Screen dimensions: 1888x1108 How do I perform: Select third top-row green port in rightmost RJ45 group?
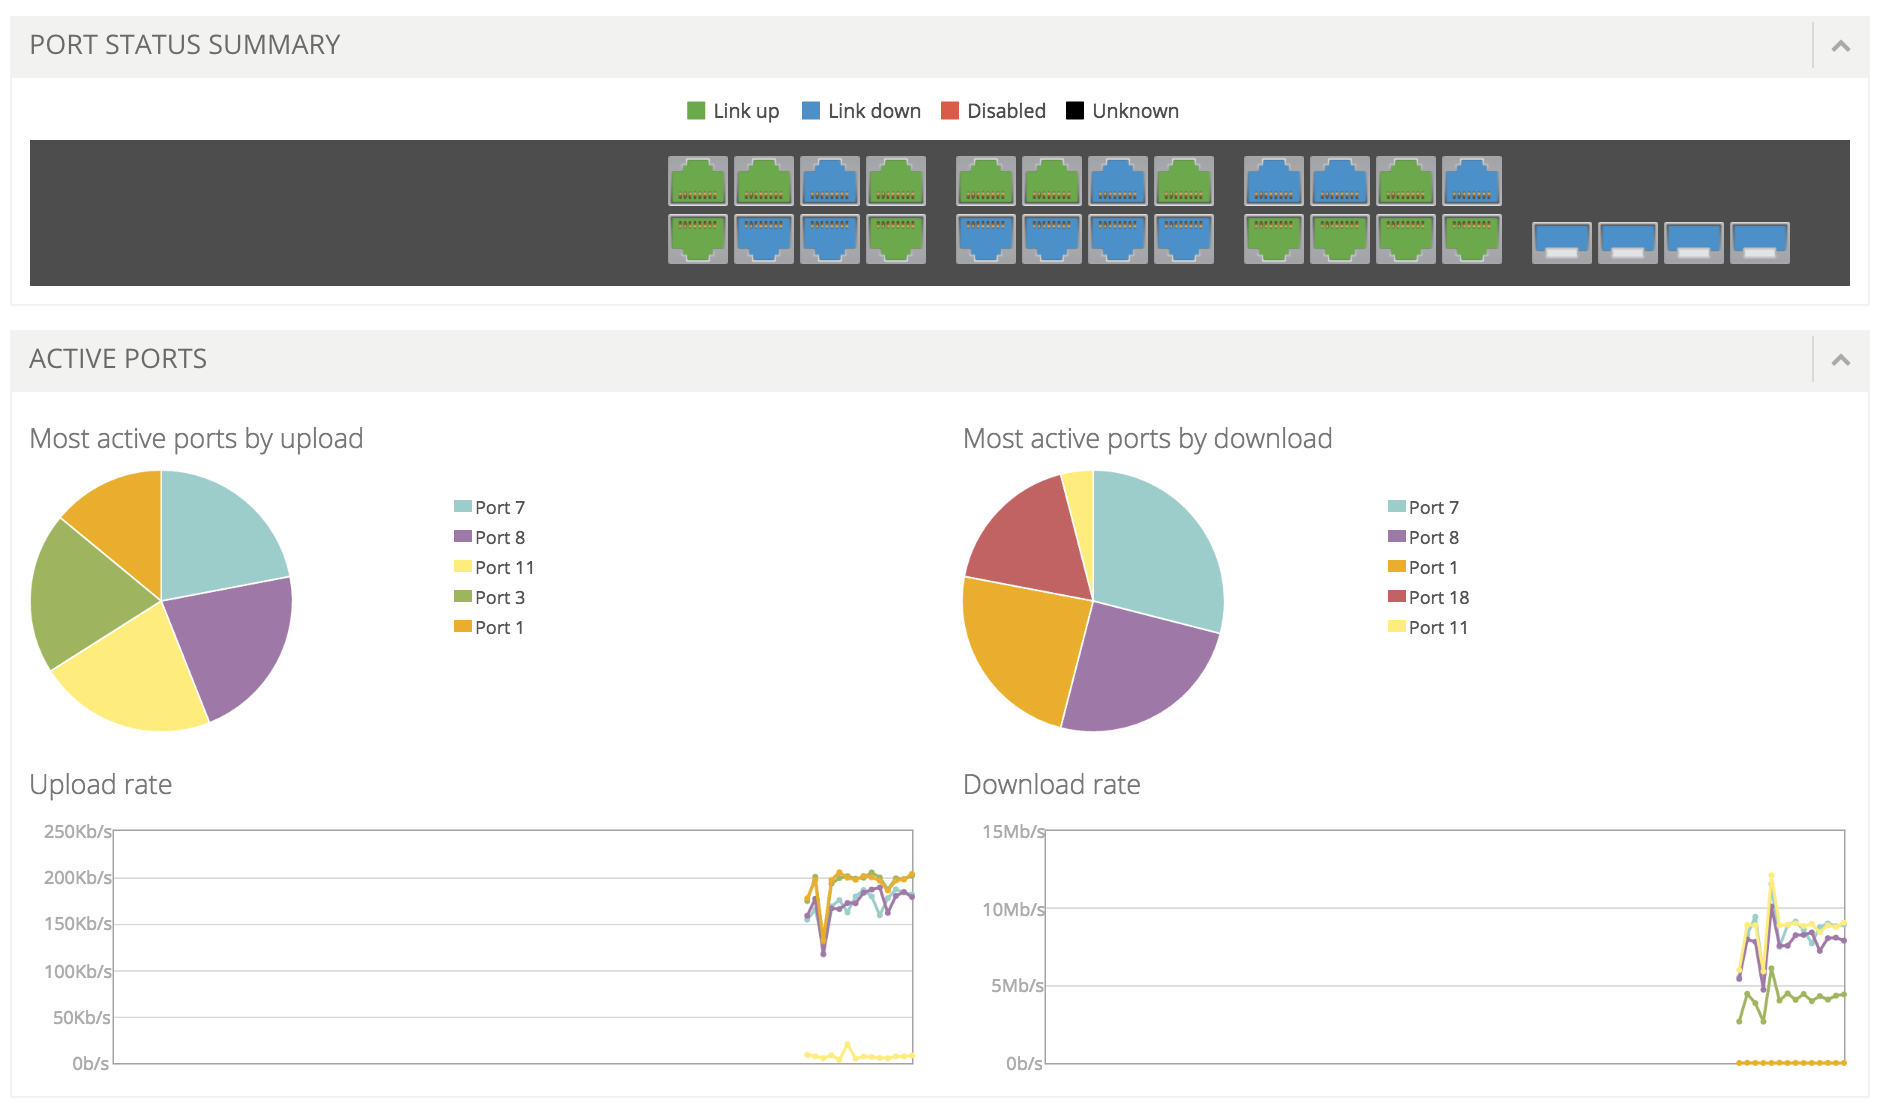(1406, 181)
